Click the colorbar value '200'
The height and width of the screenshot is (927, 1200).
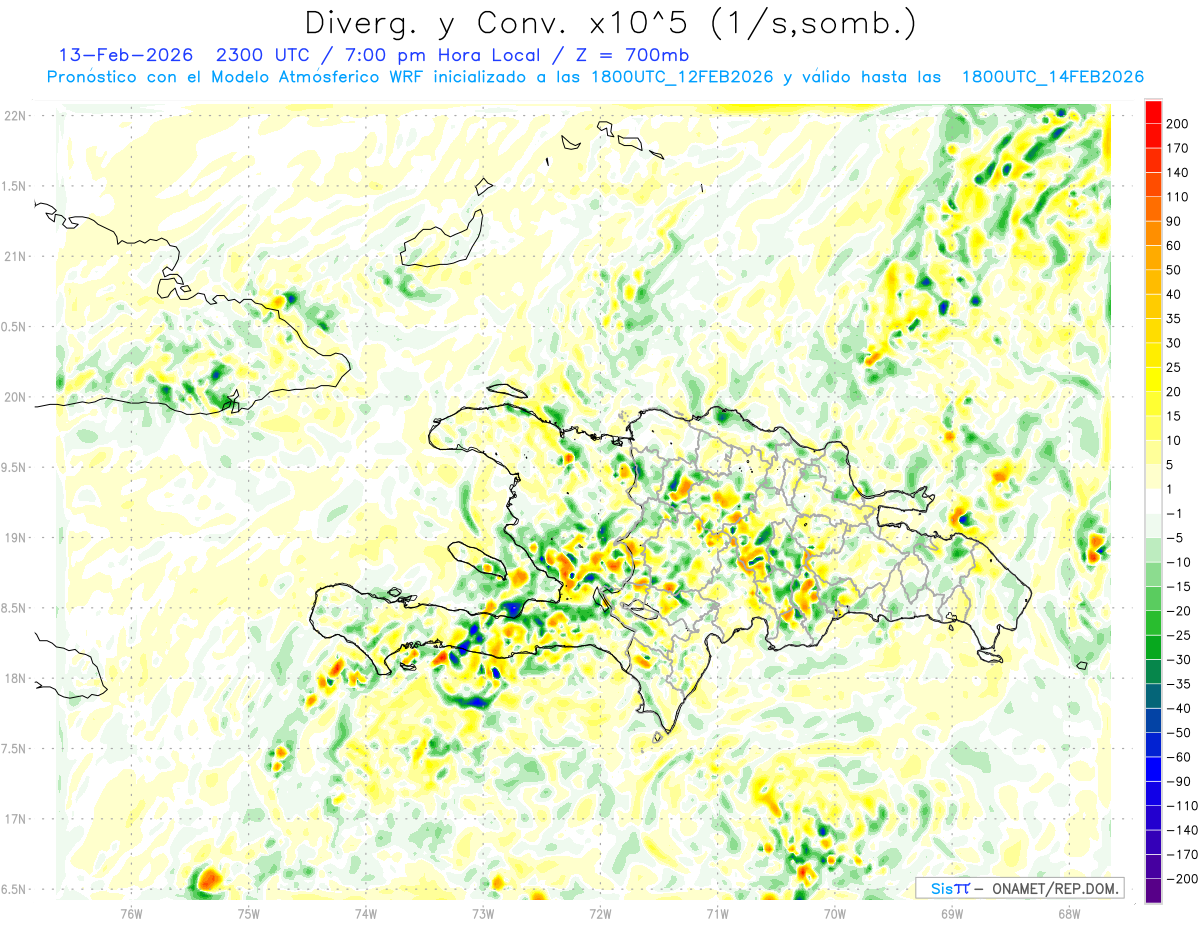(1179, 124)
